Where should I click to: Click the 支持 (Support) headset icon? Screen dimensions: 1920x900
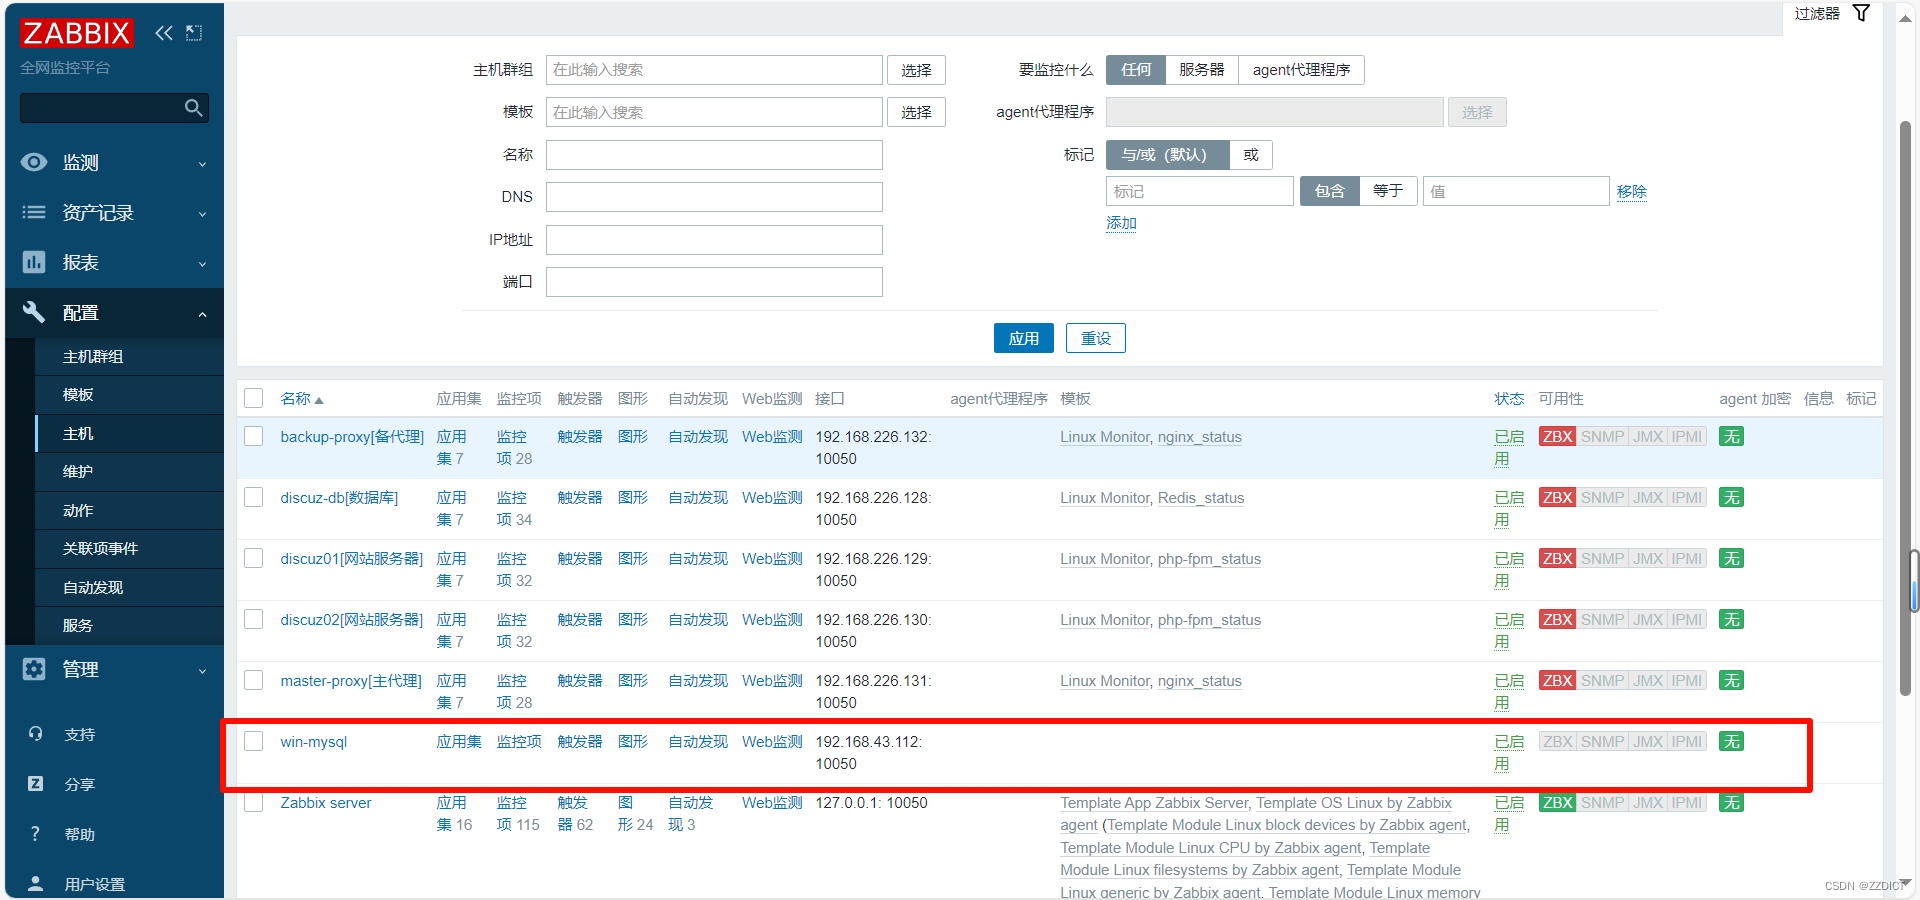click(34, 733)
